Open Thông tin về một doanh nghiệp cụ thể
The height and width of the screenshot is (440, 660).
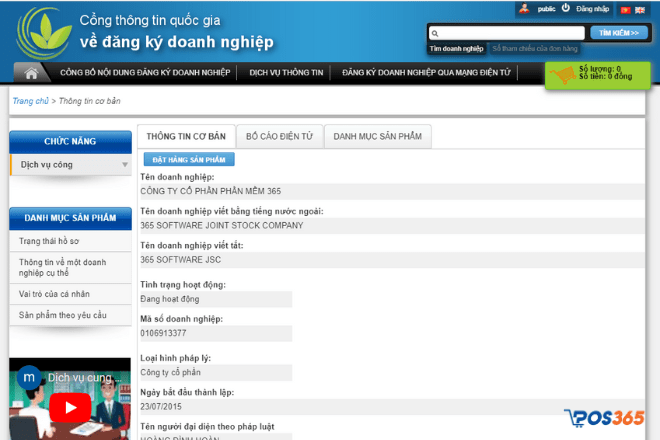[70, 267]
